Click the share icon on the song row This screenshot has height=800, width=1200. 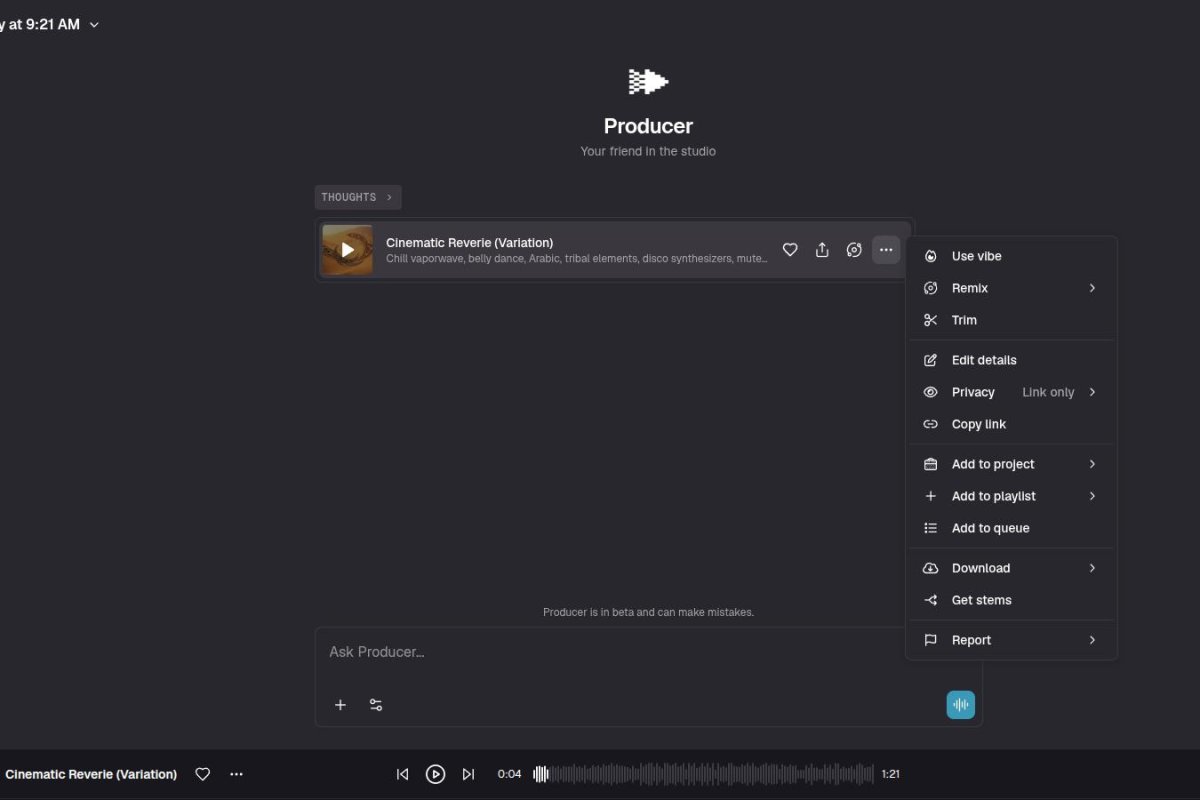pos(822,250)
